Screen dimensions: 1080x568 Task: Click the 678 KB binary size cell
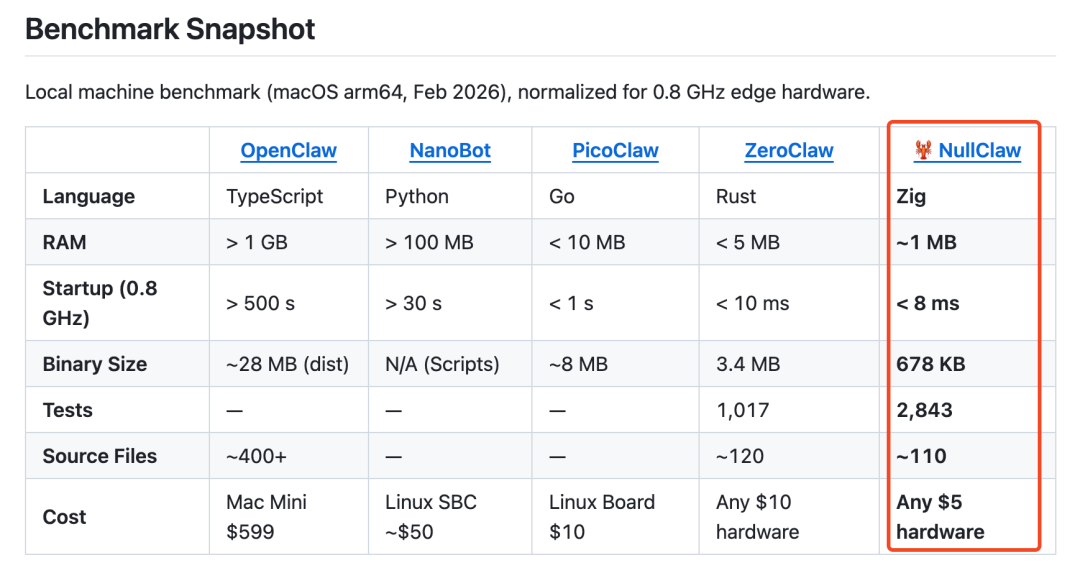930,364
